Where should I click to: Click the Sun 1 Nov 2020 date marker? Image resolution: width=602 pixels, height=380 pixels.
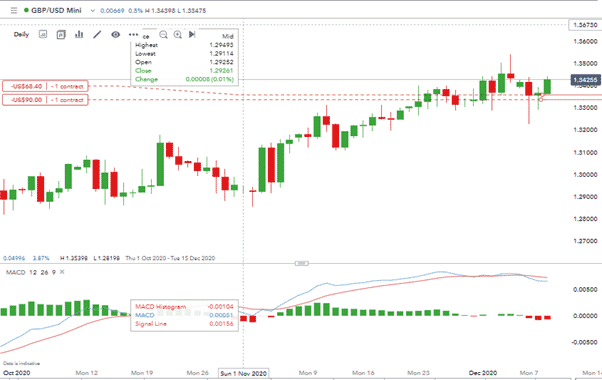point(243,373)
